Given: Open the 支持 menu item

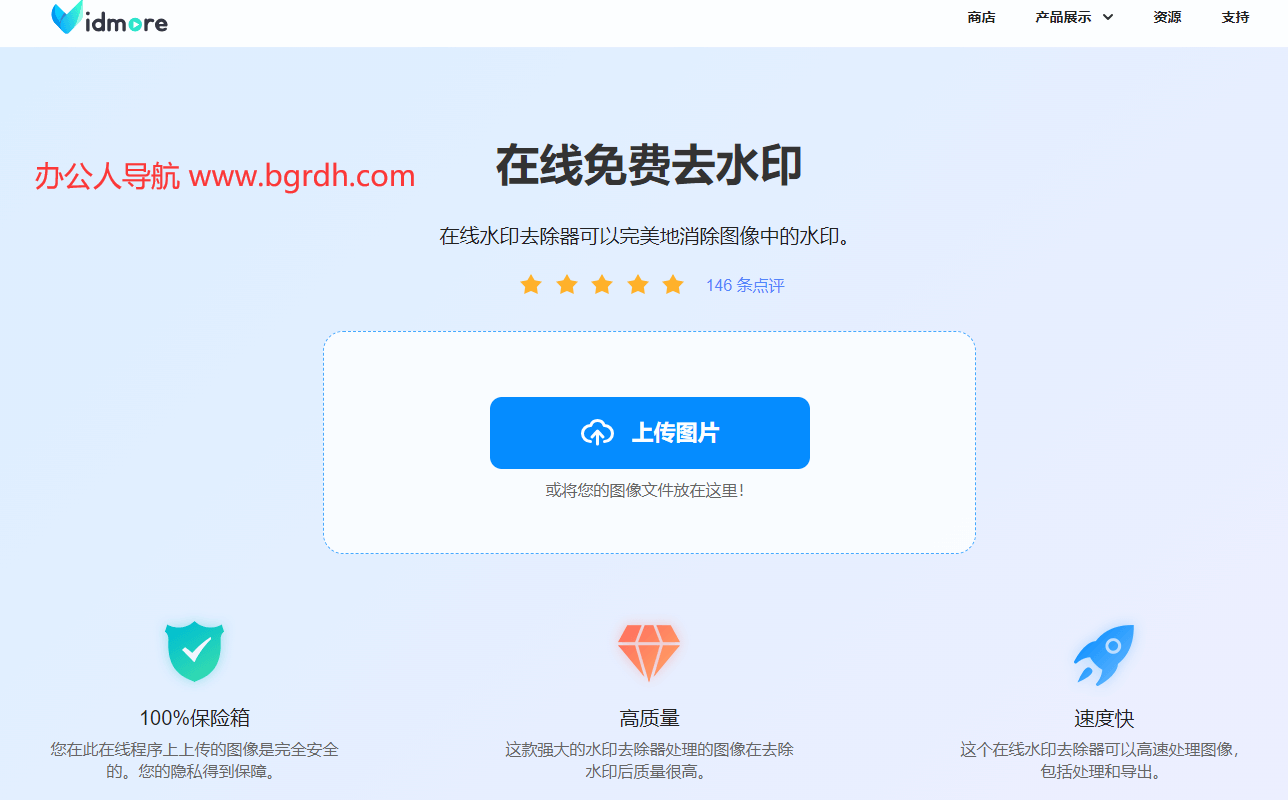Looking at the screenshot, I should [x=1235, y=17].
